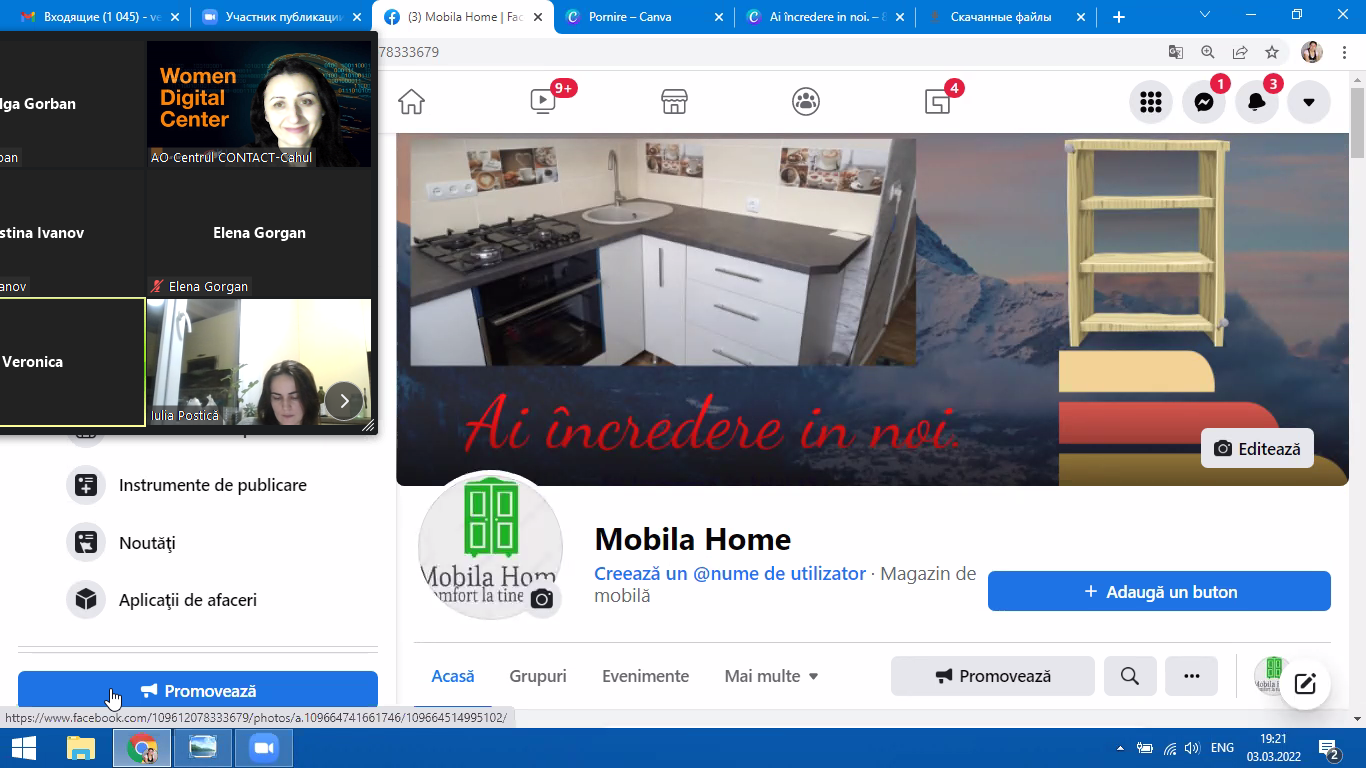Expand the account dropdown arrow
1366x768 pixels.
(1308, 102)
